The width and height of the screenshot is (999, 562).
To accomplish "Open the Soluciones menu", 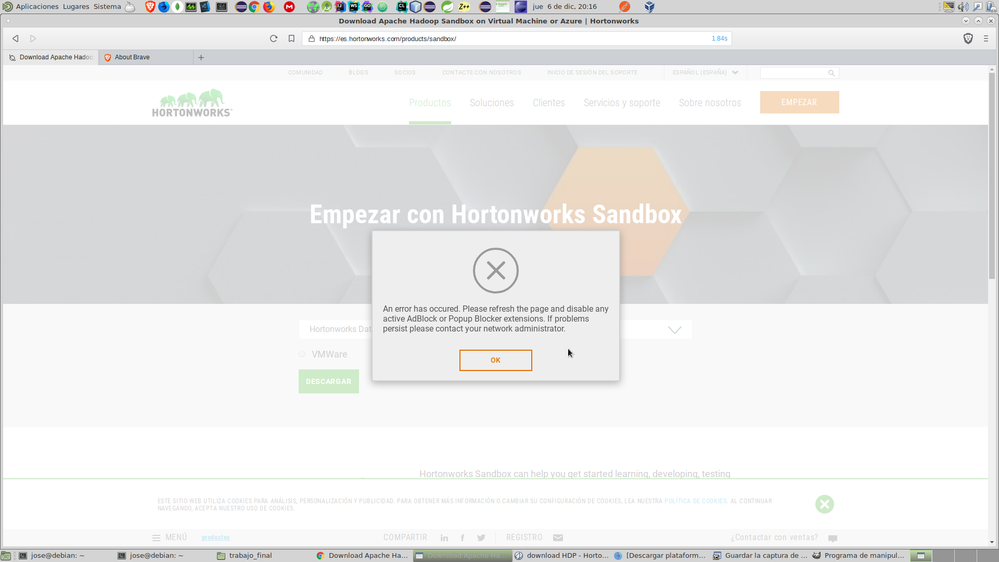I will [x=491, y=103].
